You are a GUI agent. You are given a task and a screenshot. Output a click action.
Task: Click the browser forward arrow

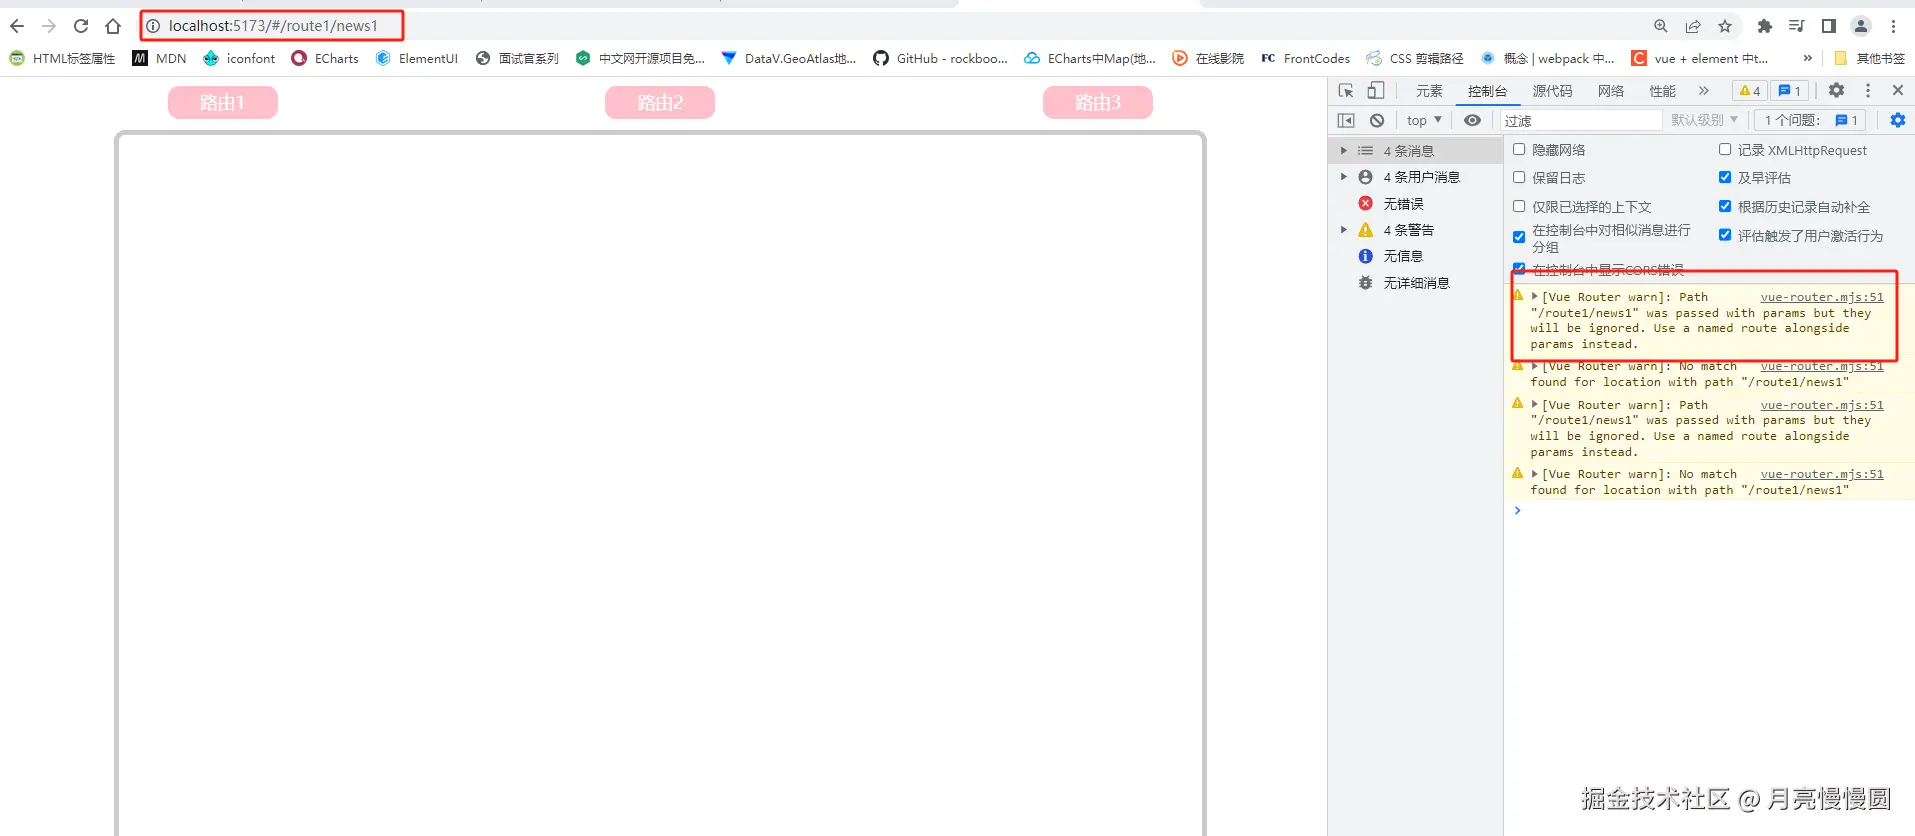tap(49, 26)
